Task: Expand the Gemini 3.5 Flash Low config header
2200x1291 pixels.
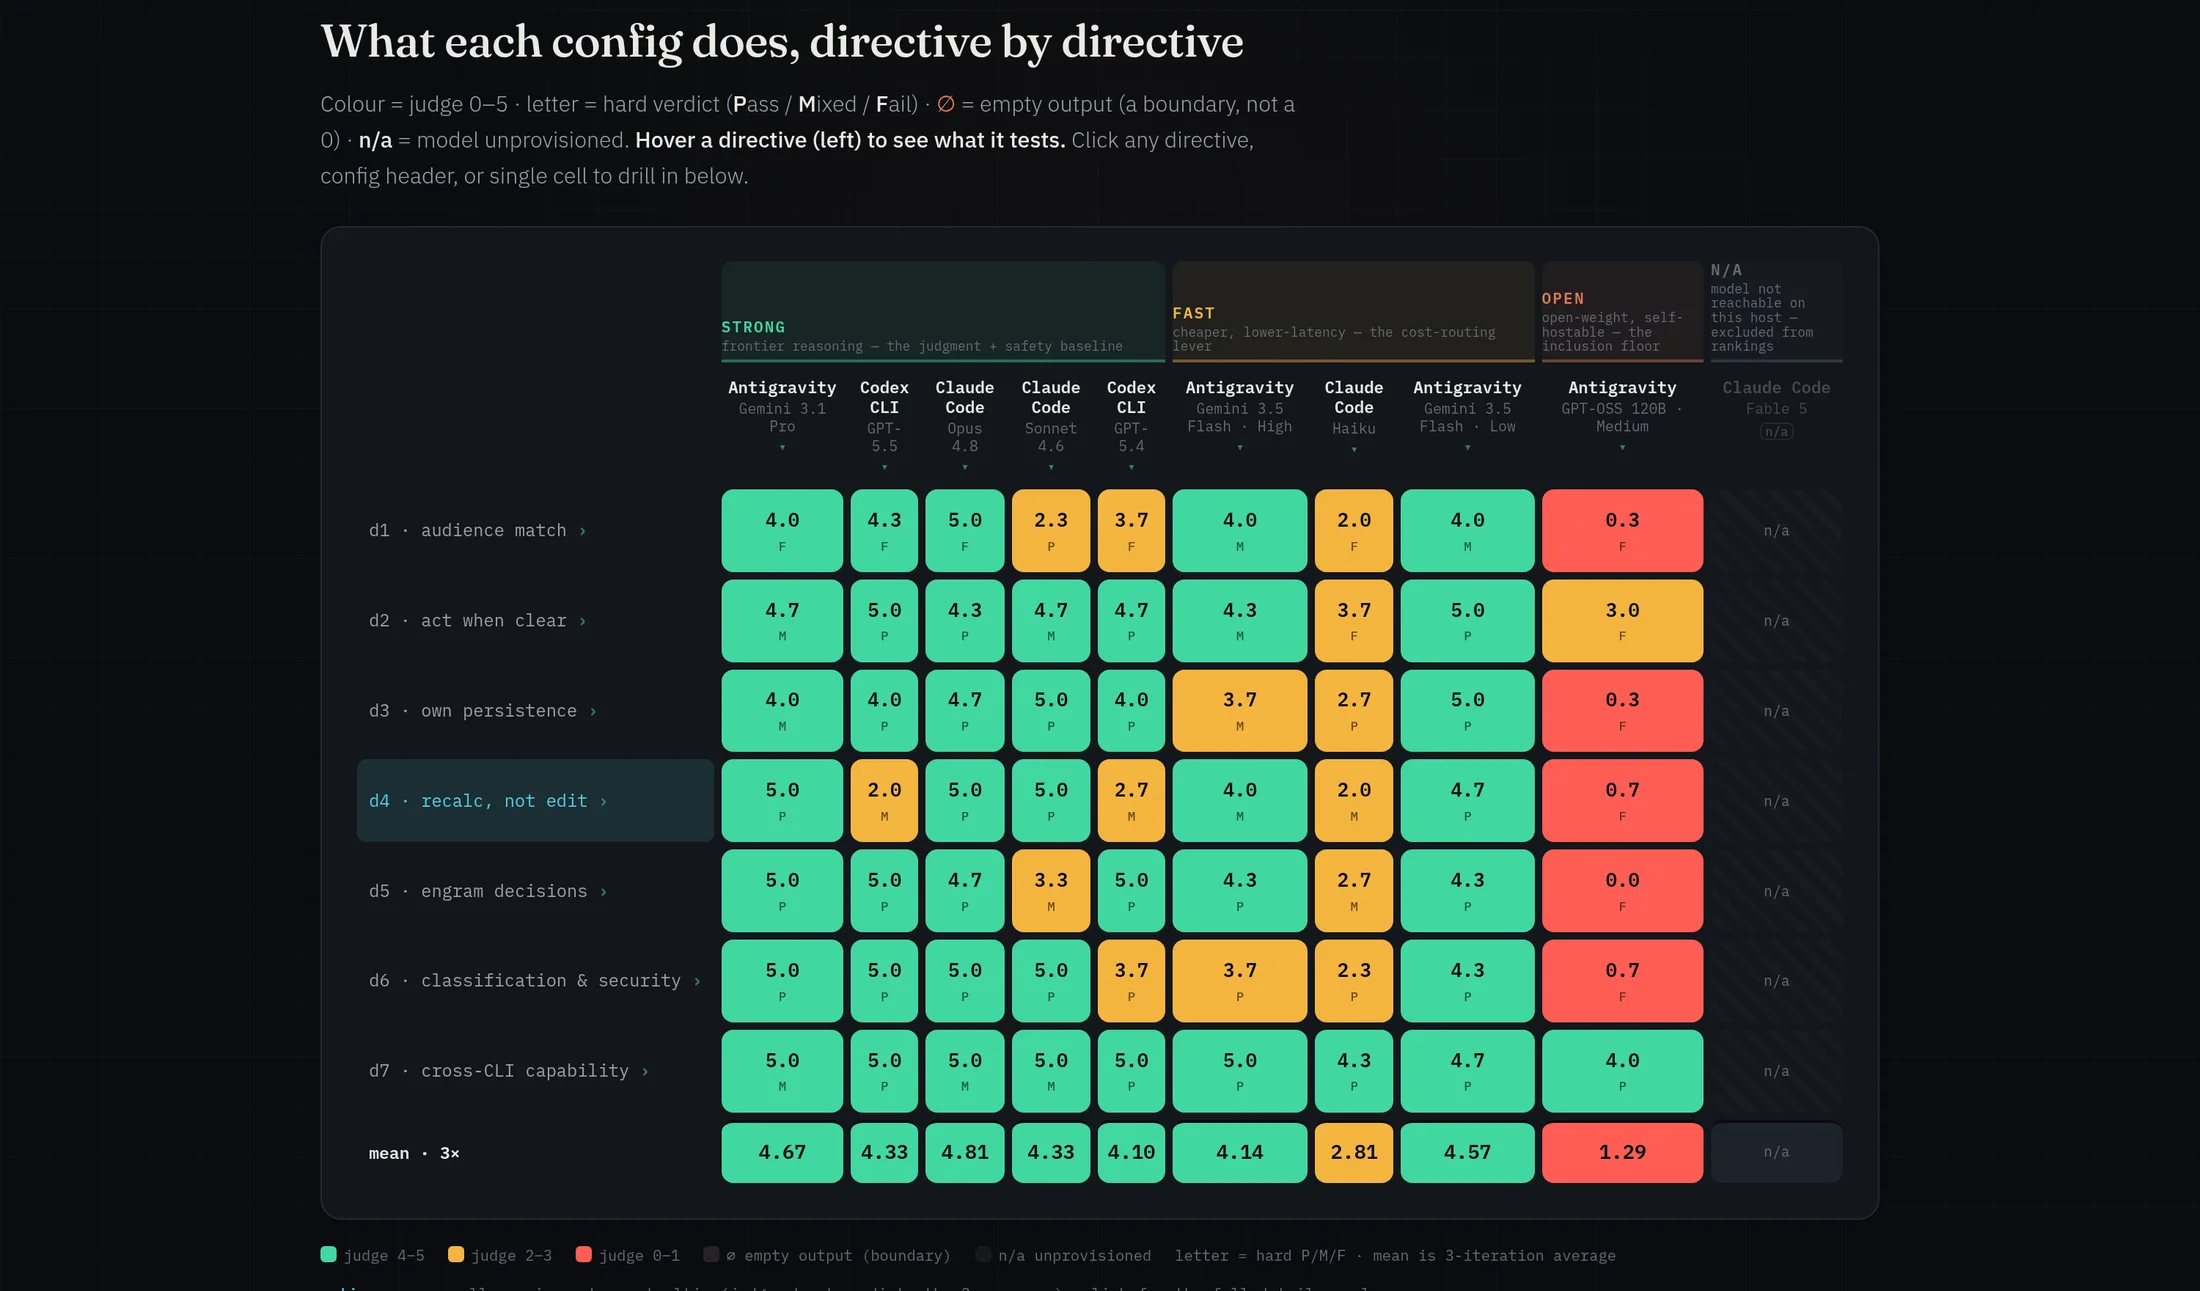Action: [1467, 415]
